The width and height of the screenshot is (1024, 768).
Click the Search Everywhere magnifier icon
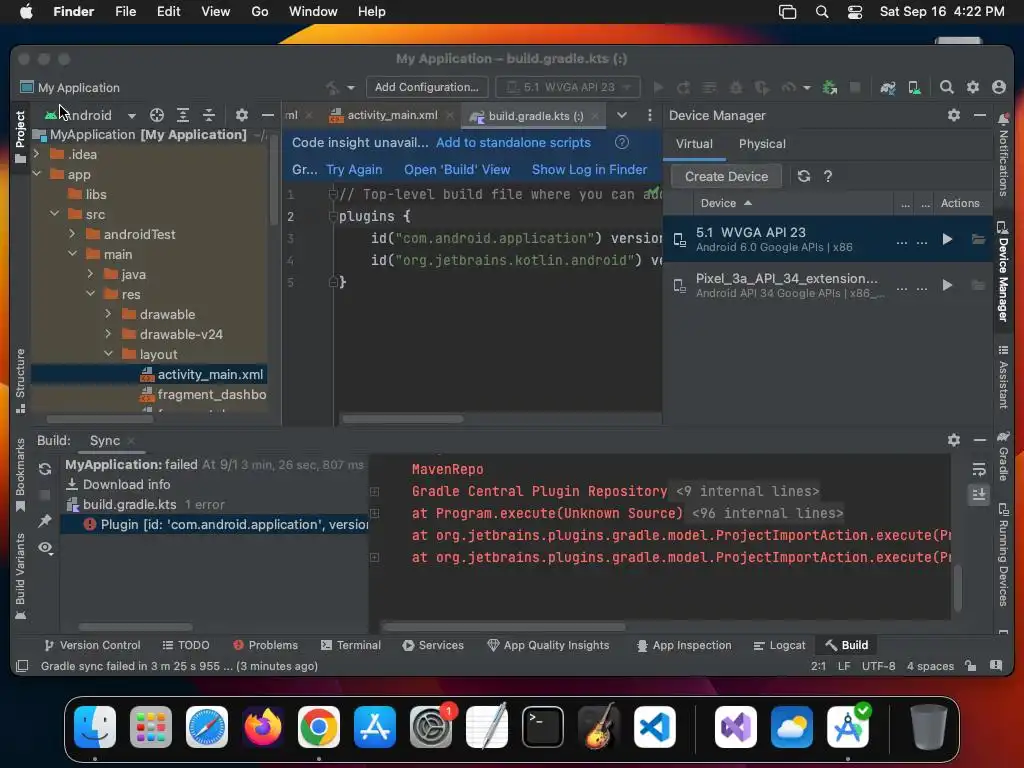point(946,87)
